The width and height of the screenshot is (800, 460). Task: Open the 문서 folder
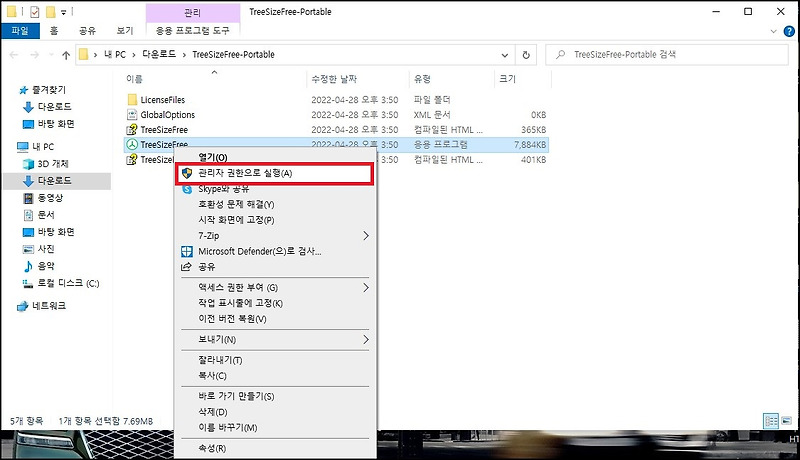tap(39, 215)
